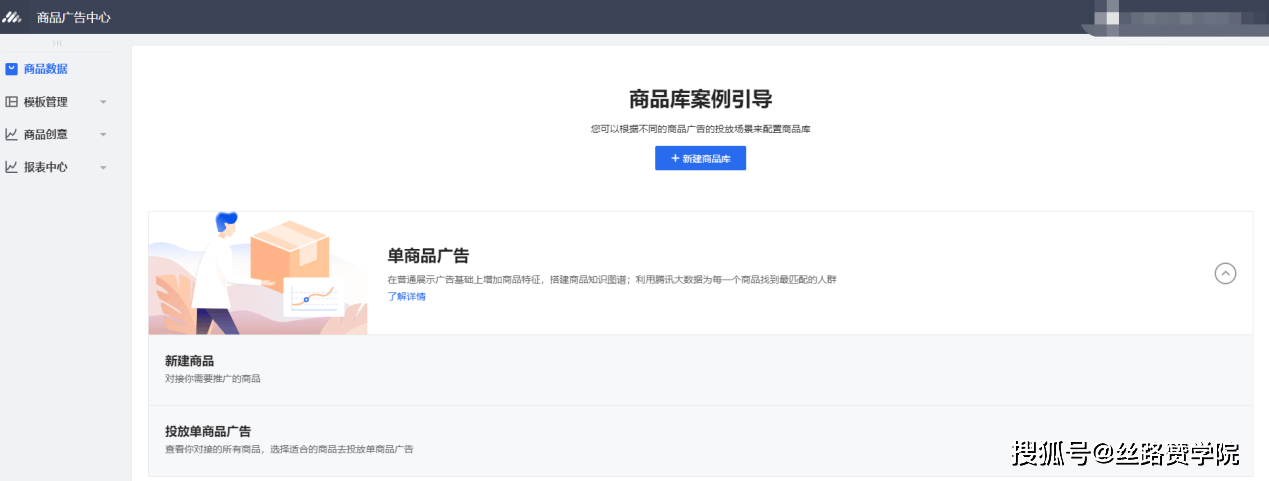The width and height of the screenshot is (1269, 481).
Task: Click the 商品创意 chart icon
Action: coord(12,134)
